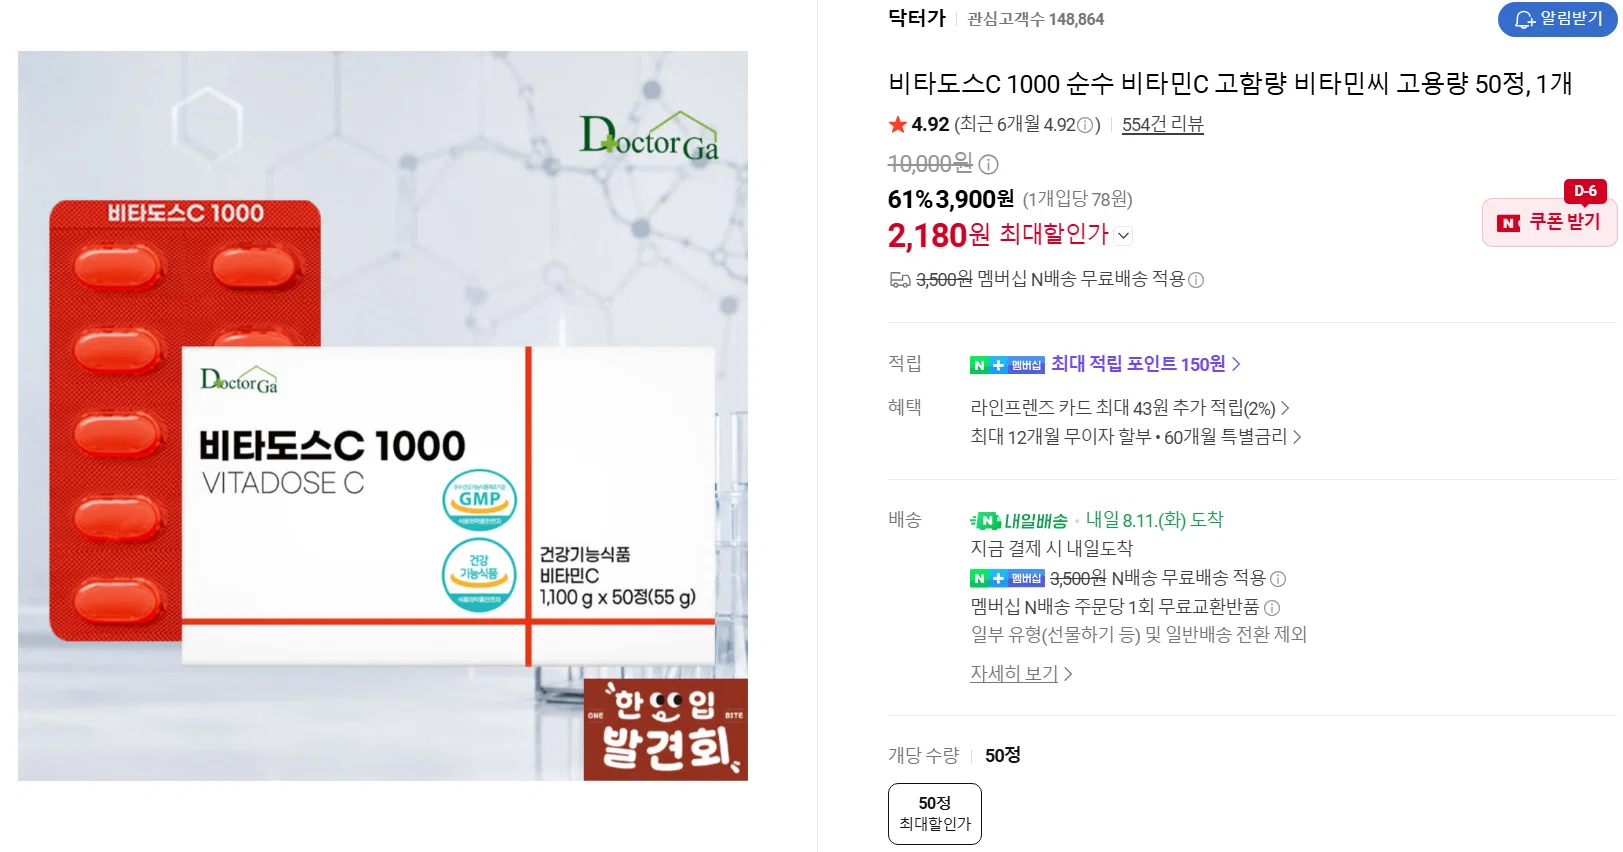Click the 쿠폰 받기 coupon button
Viewport: 1623px width, 852px height.
1549,222
